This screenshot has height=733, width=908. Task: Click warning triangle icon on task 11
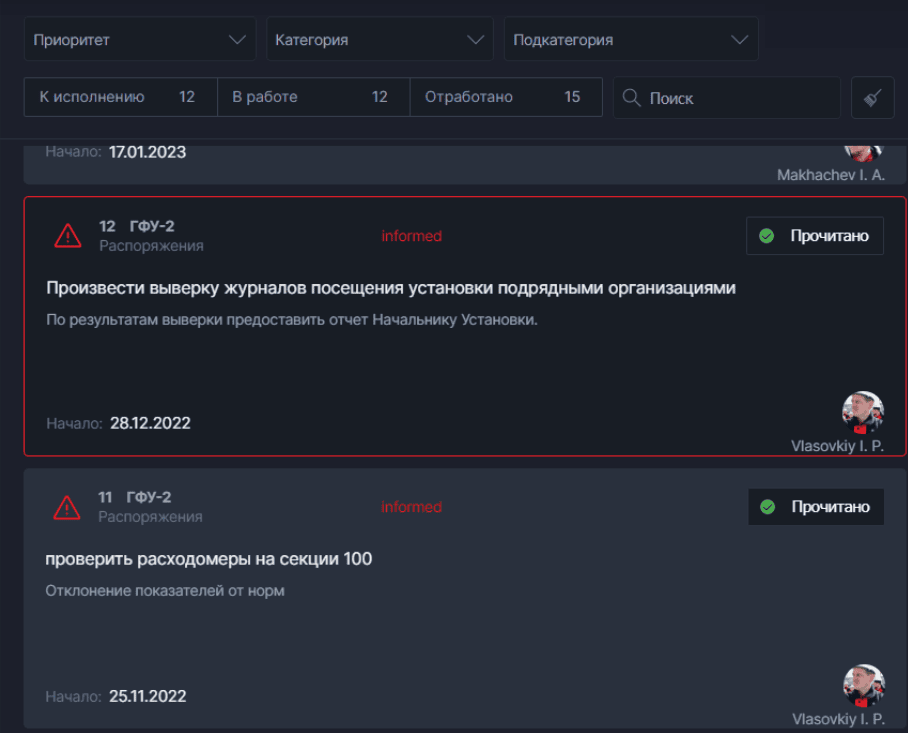point(67,507)
